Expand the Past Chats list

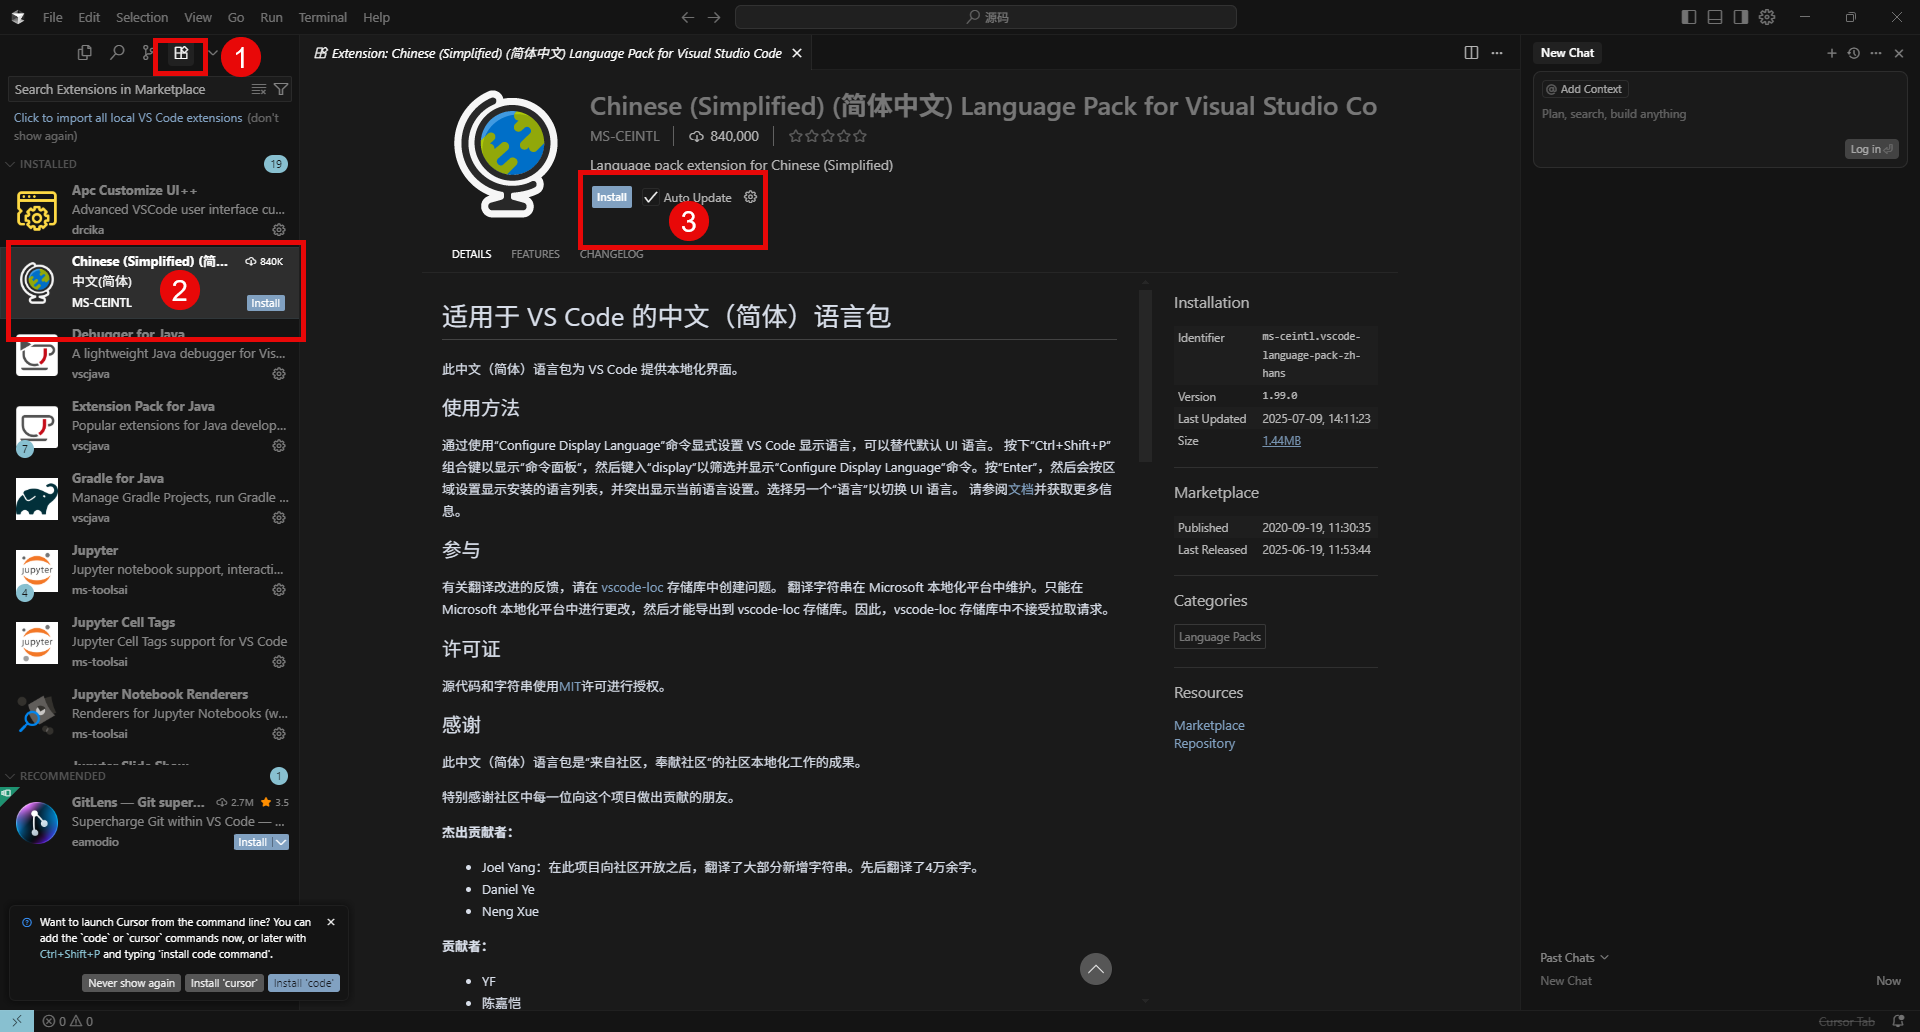click(x=1574, y=957)
